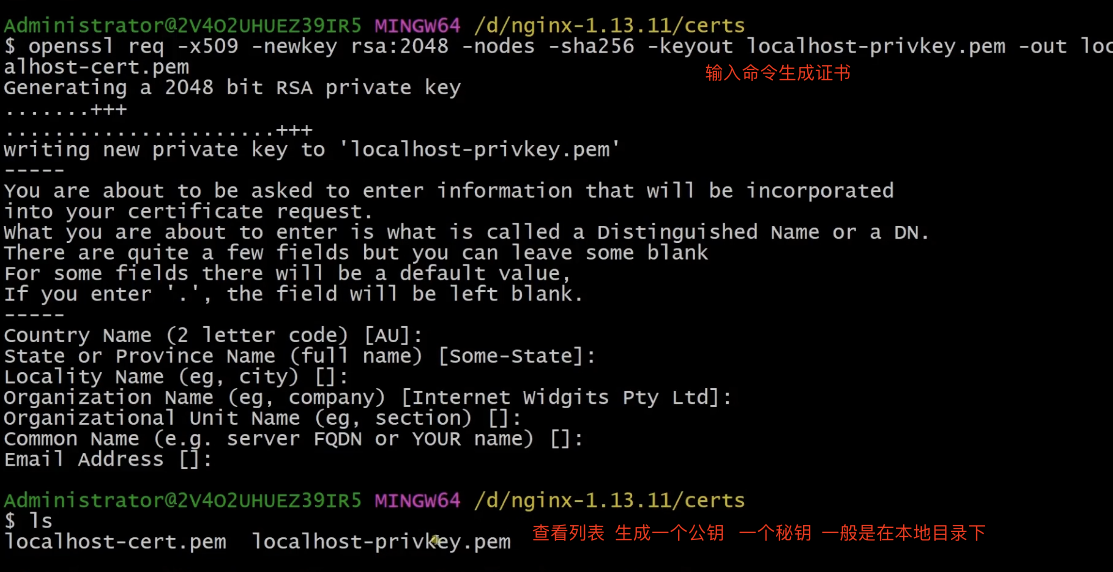Click the openssl req command line
The height and width of the screenshot is (572, 1113).
tap(558, 47)
